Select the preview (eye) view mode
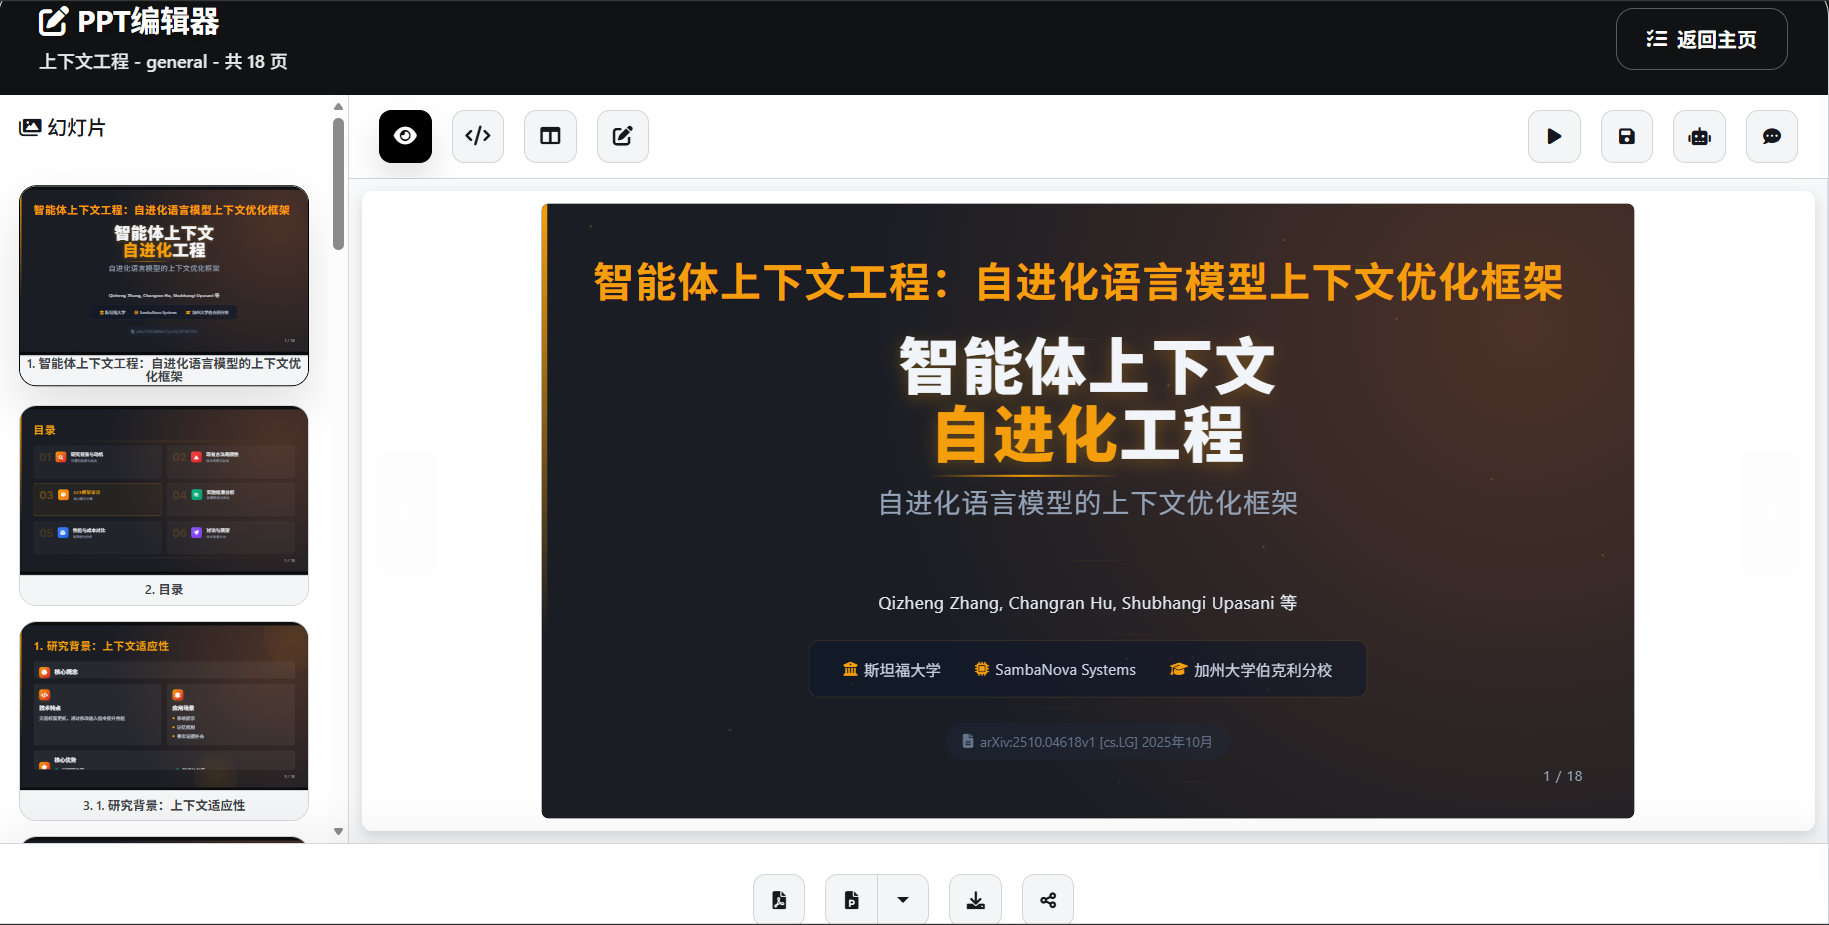 (x=405, y=136)
